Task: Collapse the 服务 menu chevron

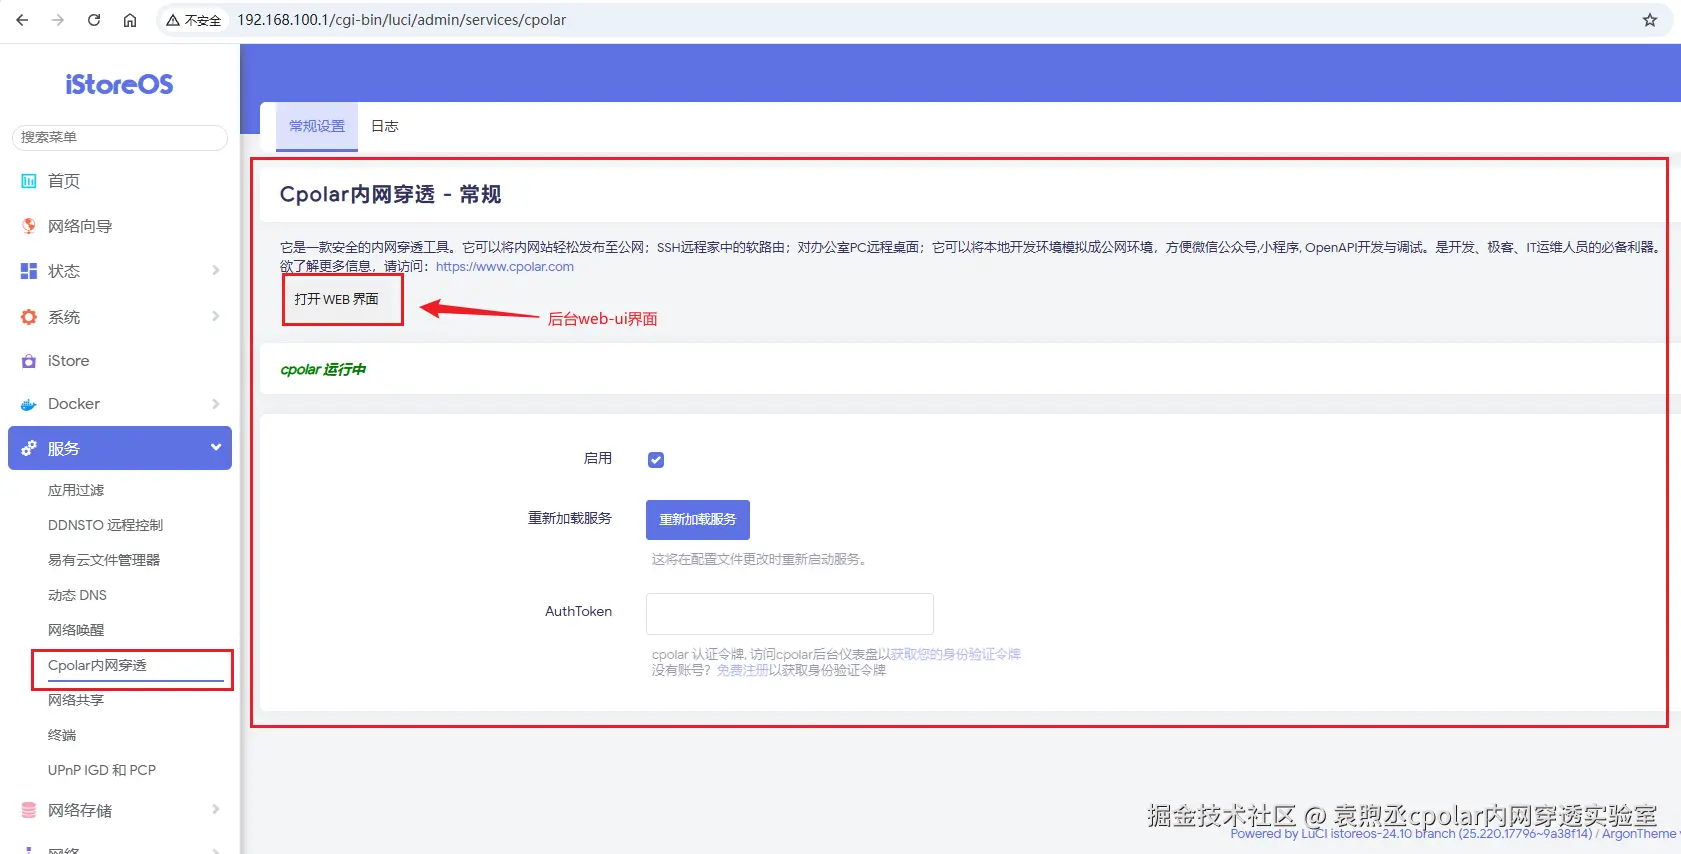Action: [x=216, y=447]
